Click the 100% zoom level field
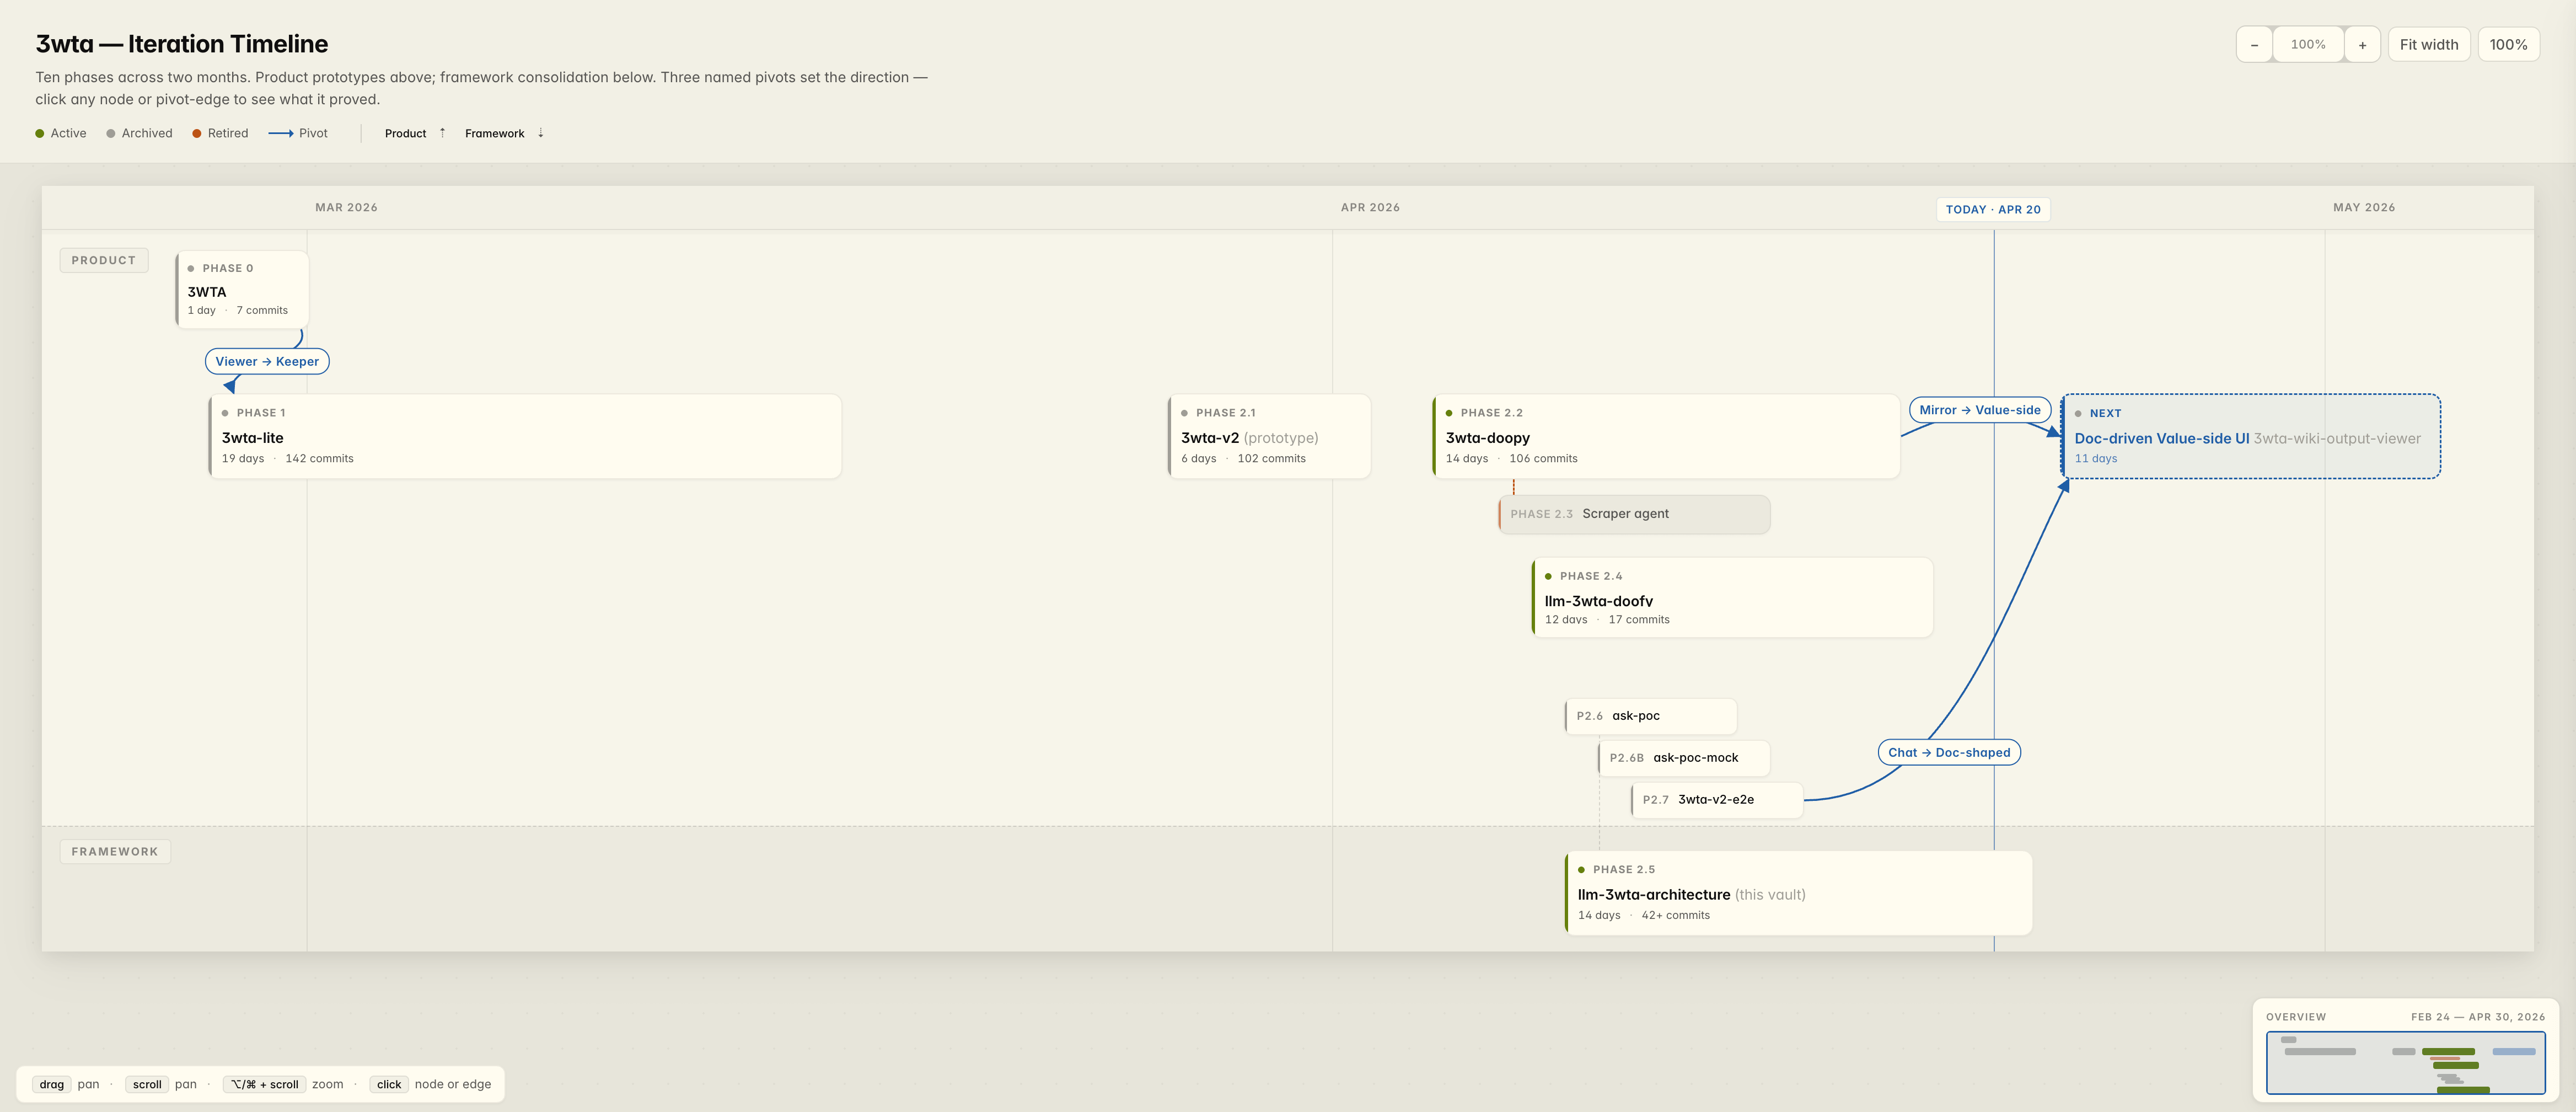 (2308, 45)
